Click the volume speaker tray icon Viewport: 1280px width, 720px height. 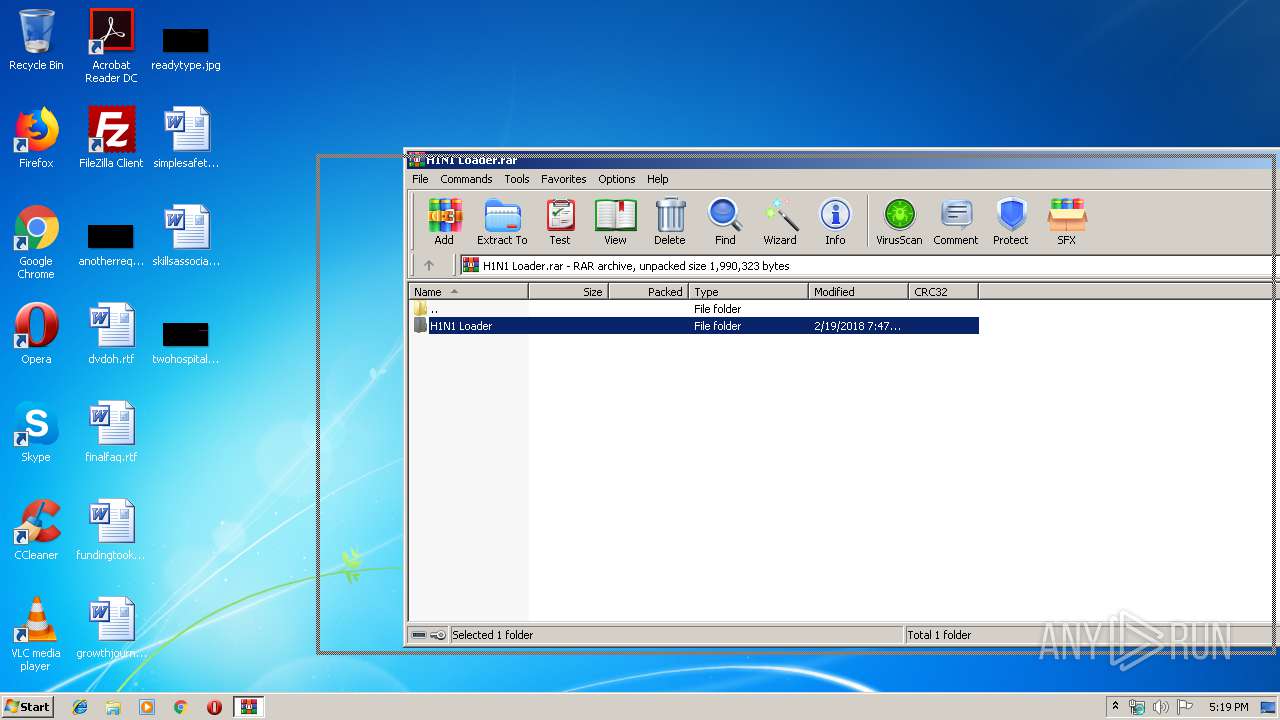1160,707
